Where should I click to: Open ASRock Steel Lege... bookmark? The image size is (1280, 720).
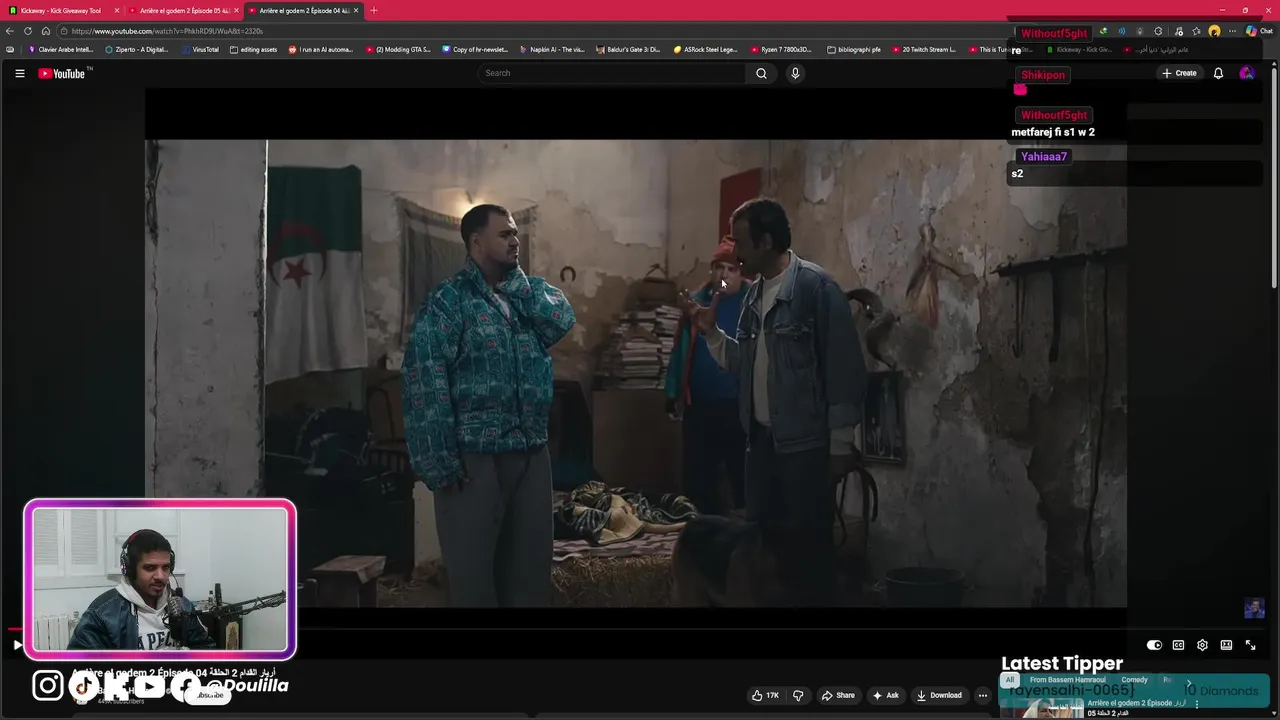tap(706, 49)
